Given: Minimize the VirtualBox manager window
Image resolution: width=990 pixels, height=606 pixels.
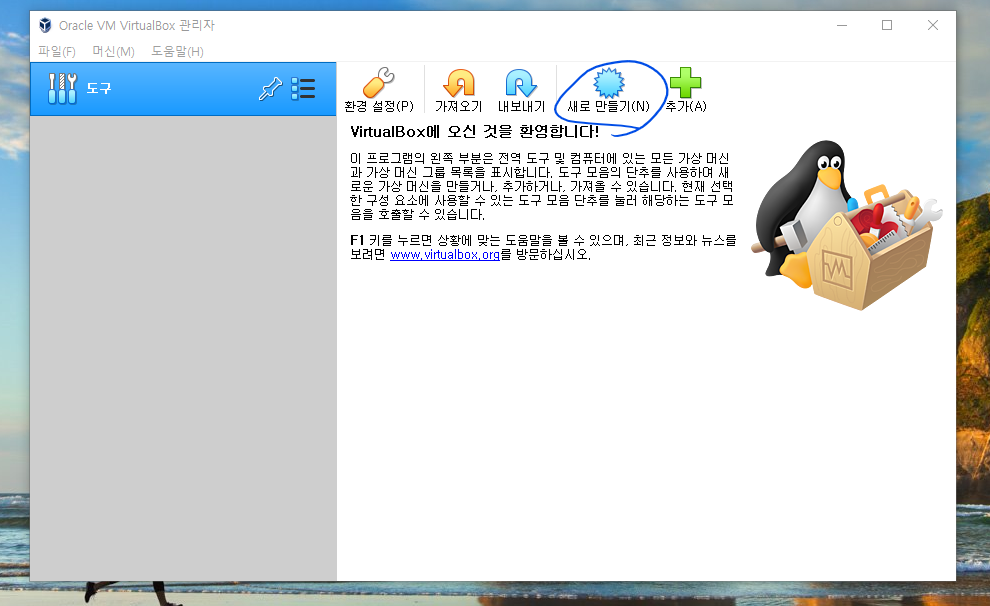Looking at the screenshot, I should pos(842,25).
